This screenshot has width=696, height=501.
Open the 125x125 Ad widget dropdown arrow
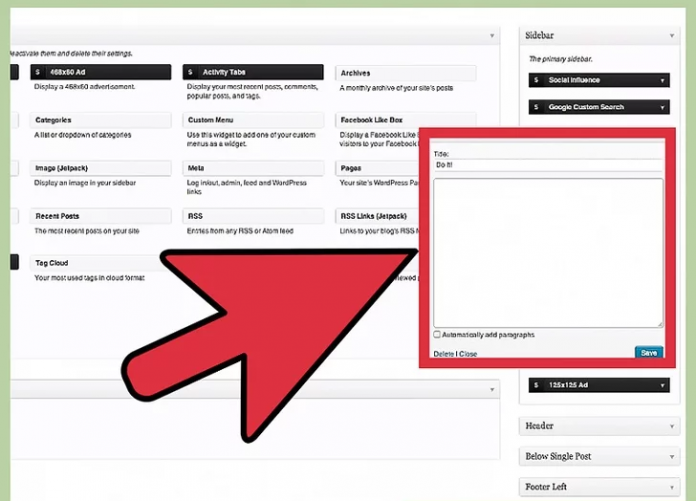click(x=661, y=385)
